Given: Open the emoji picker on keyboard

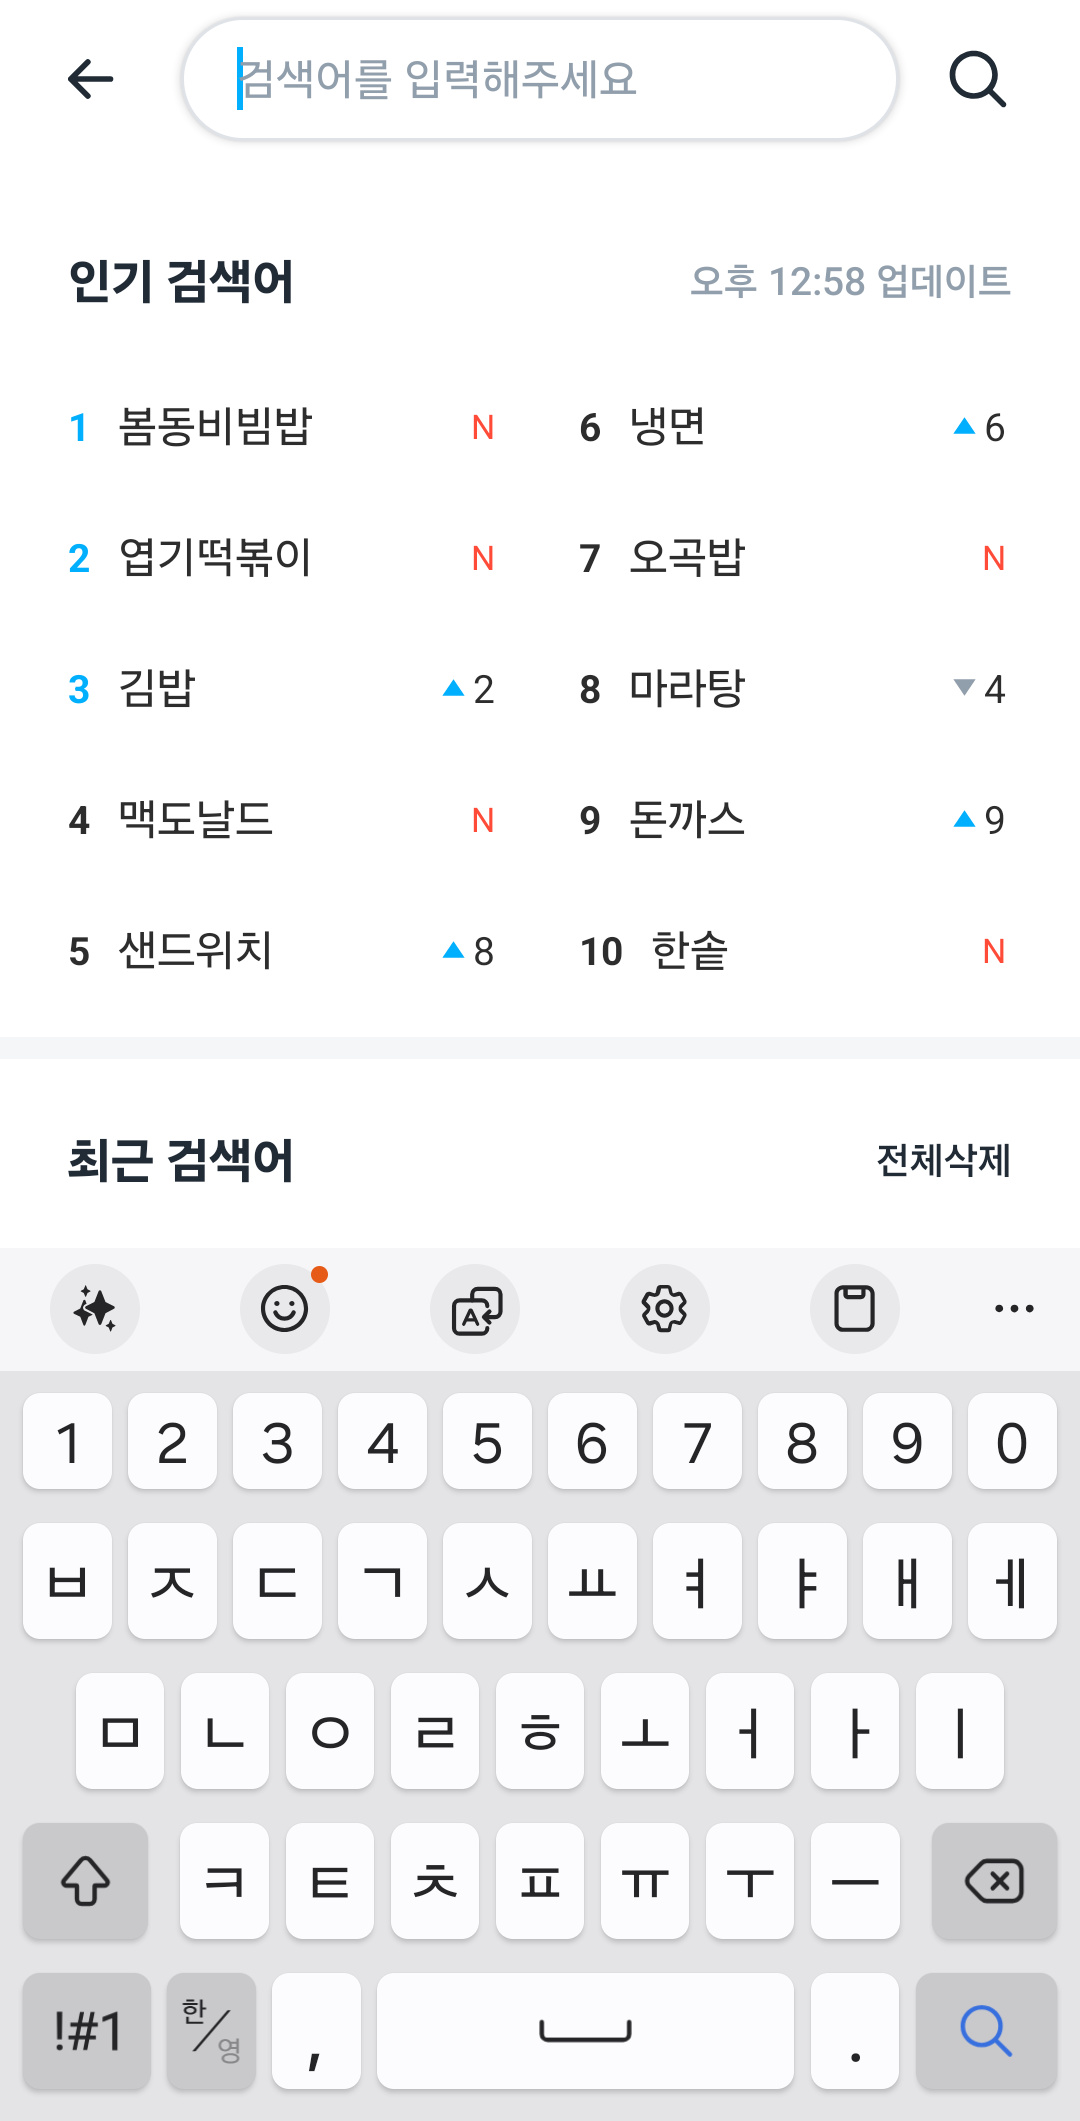Looking at the screenshot, I should [x=285, y=1308].
